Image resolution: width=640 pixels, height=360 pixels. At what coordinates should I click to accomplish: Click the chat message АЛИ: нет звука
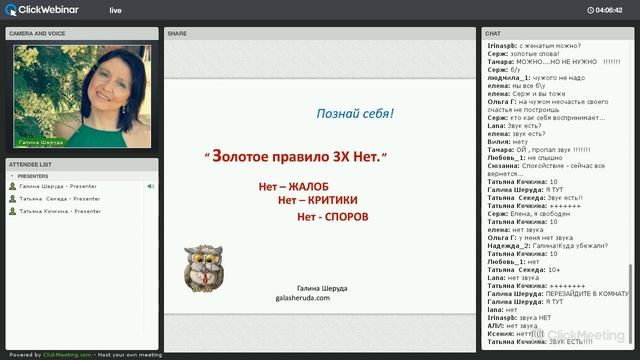pos(512,326)
